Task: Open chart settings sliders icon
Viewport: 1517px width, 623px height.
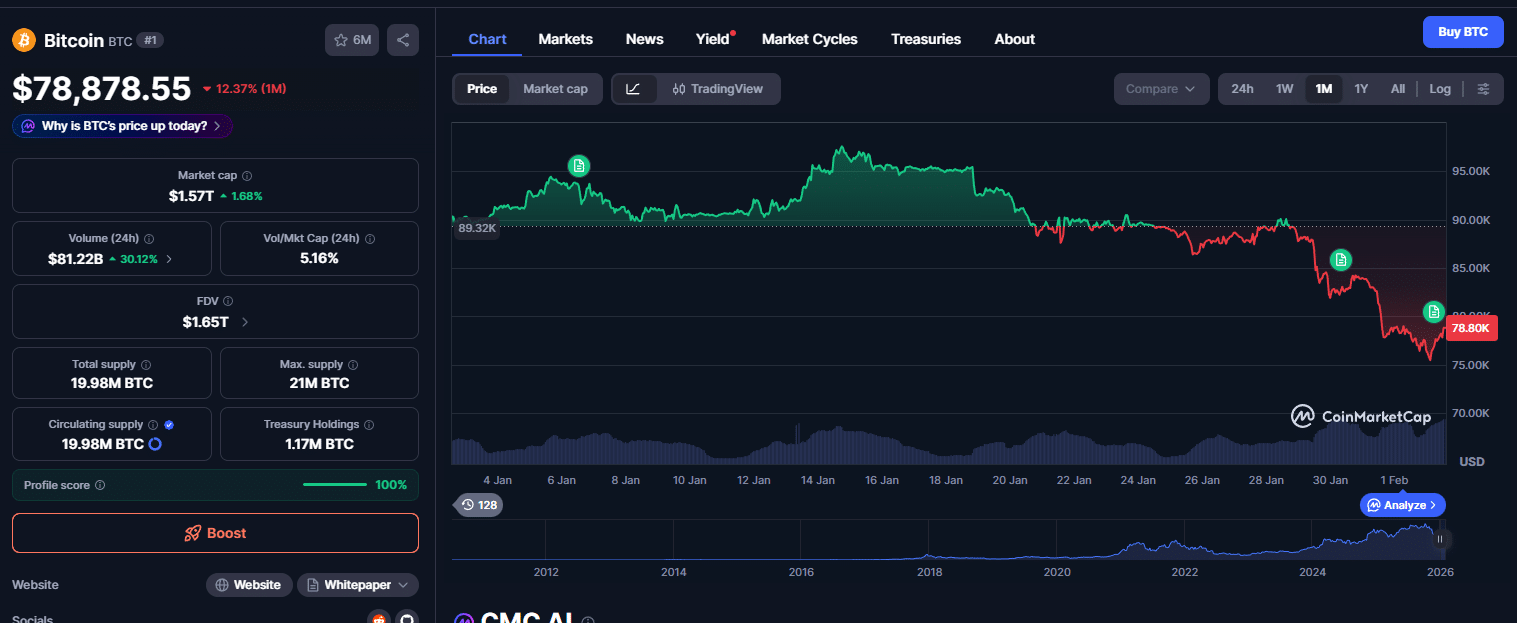Action: point(1484,88)
